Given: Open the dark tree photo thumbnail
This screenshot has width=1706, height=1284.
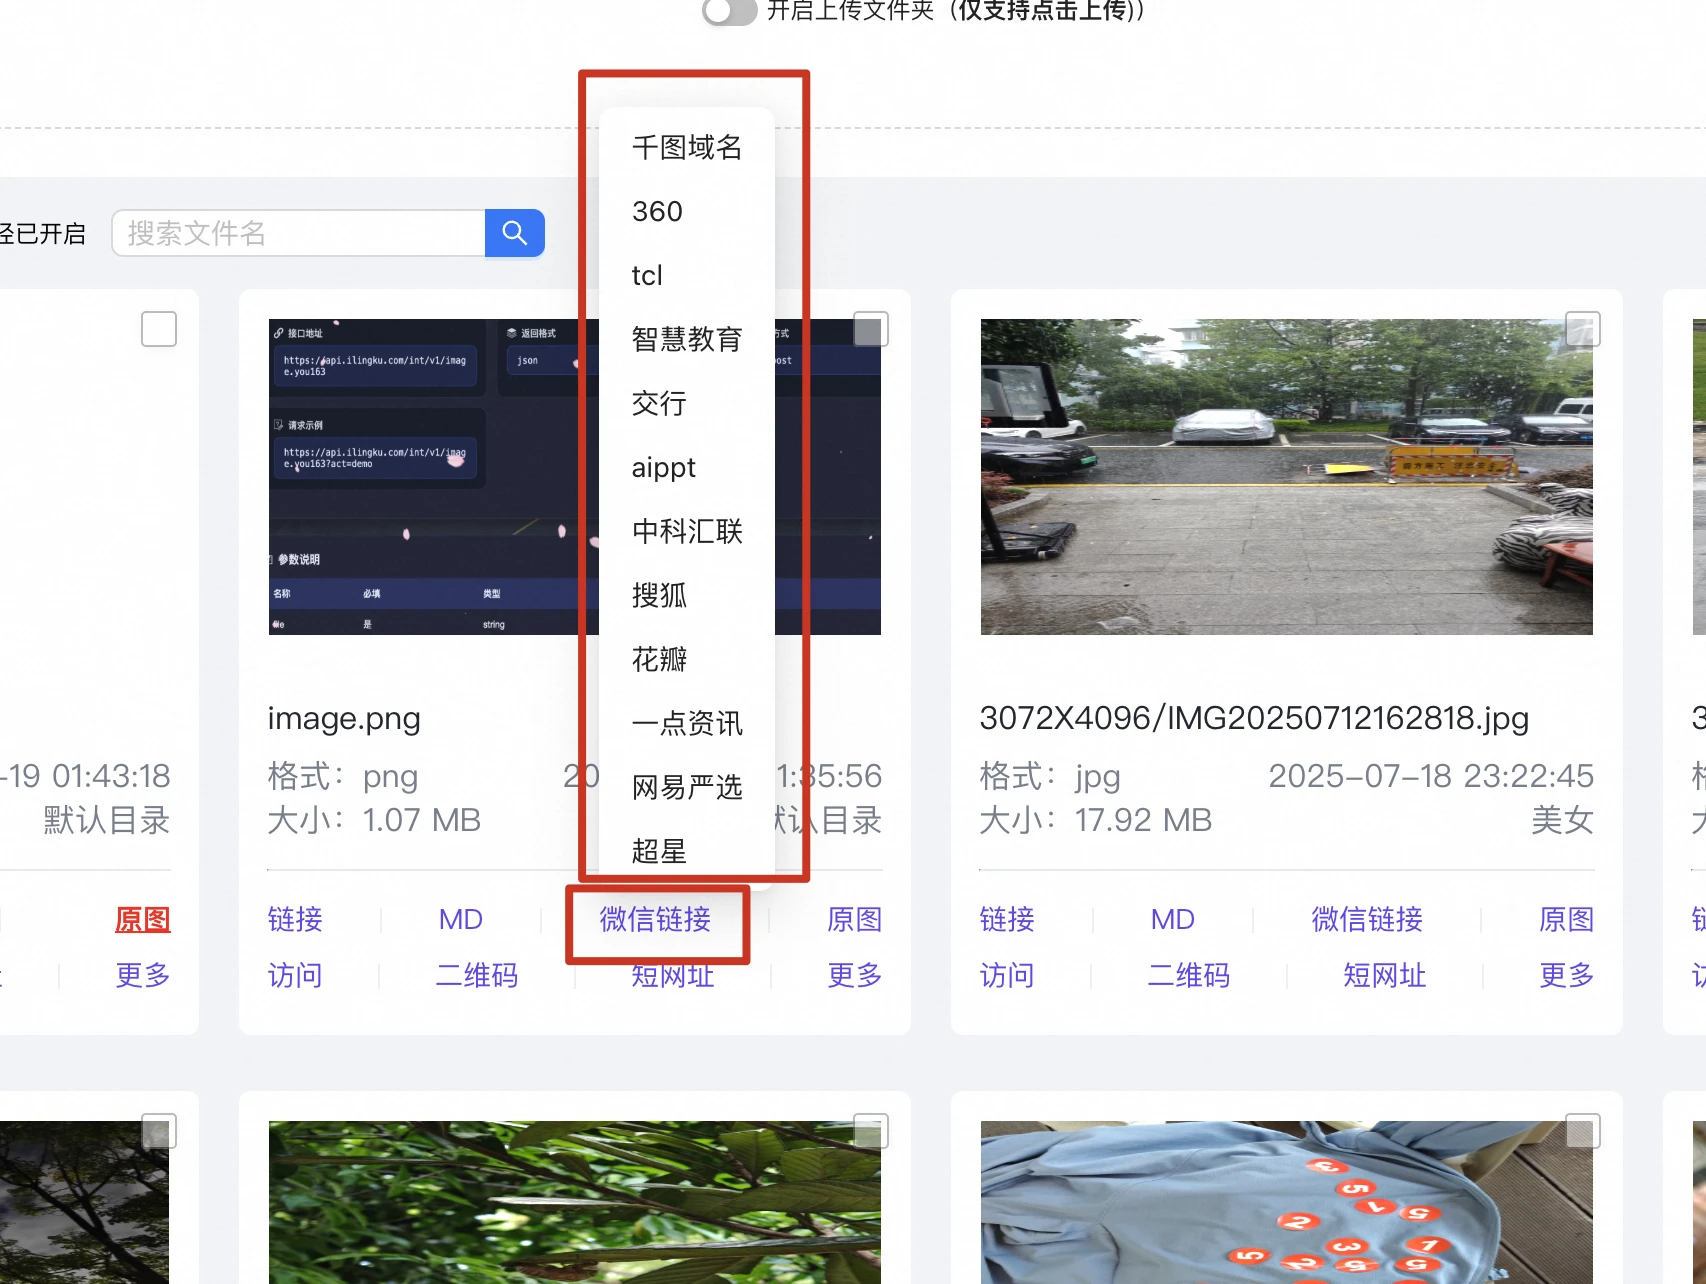Looking at the screenshot, I should [84, 1202].
